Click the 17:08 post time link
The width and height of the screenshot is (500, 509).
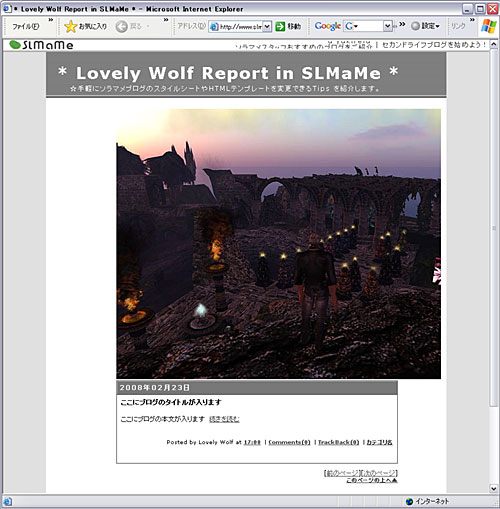pos(252,442)
